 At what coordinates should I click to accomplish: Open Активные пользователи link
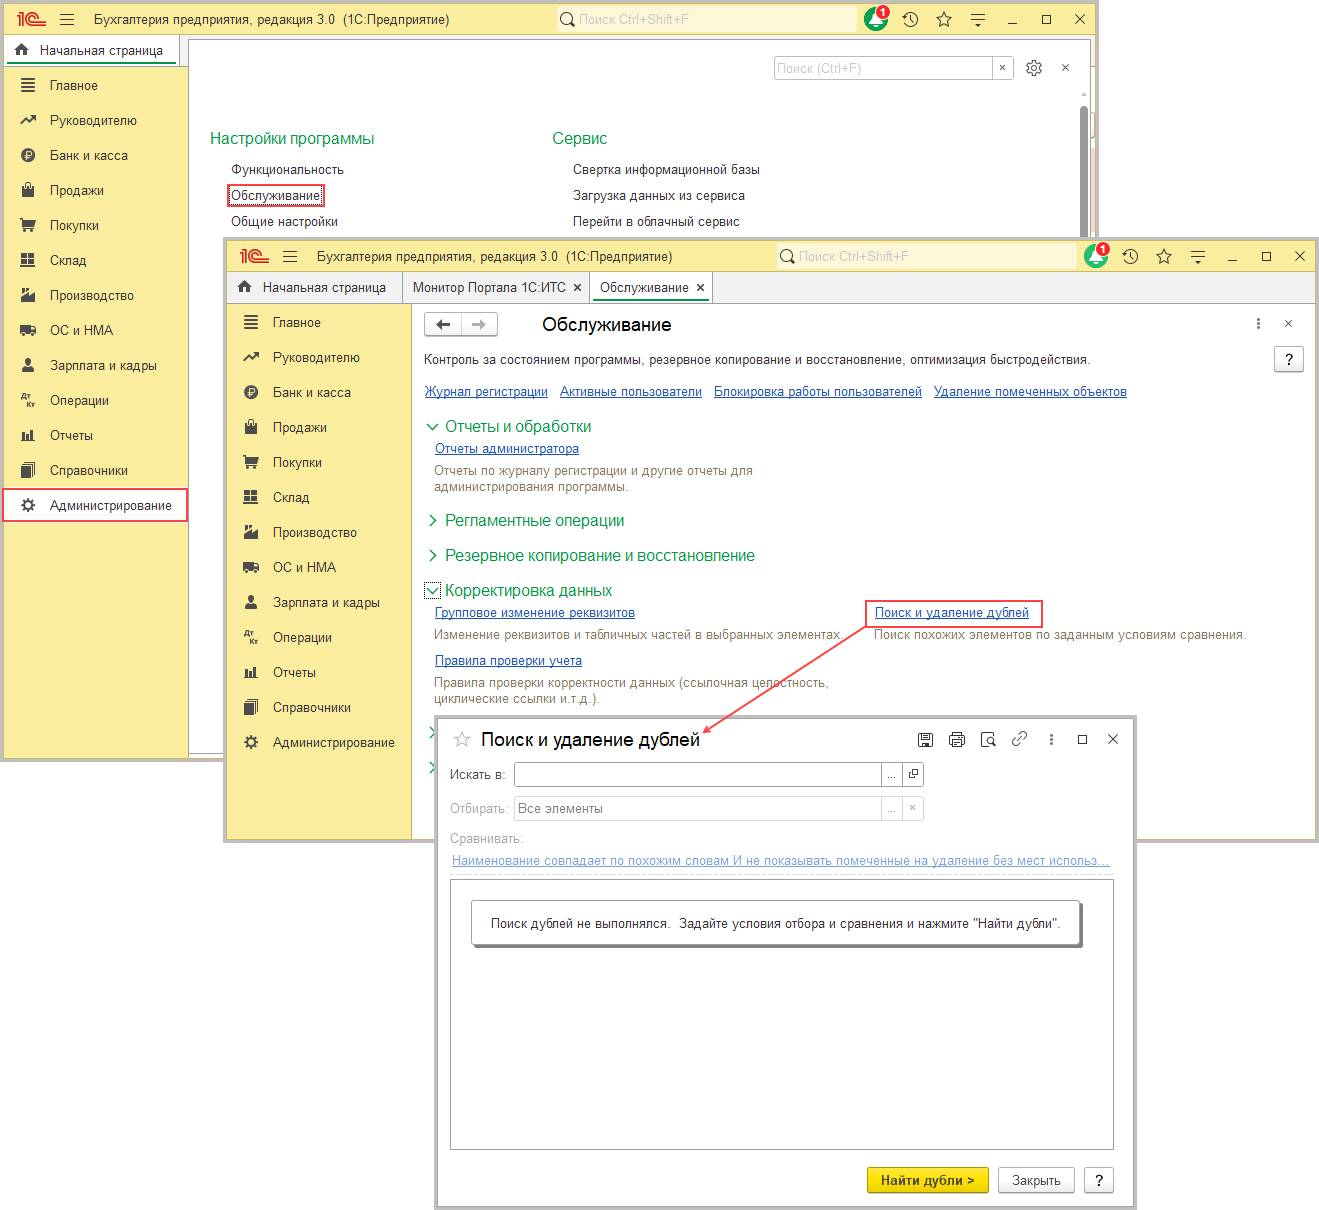pyautogui.click(x=631, y=391)
